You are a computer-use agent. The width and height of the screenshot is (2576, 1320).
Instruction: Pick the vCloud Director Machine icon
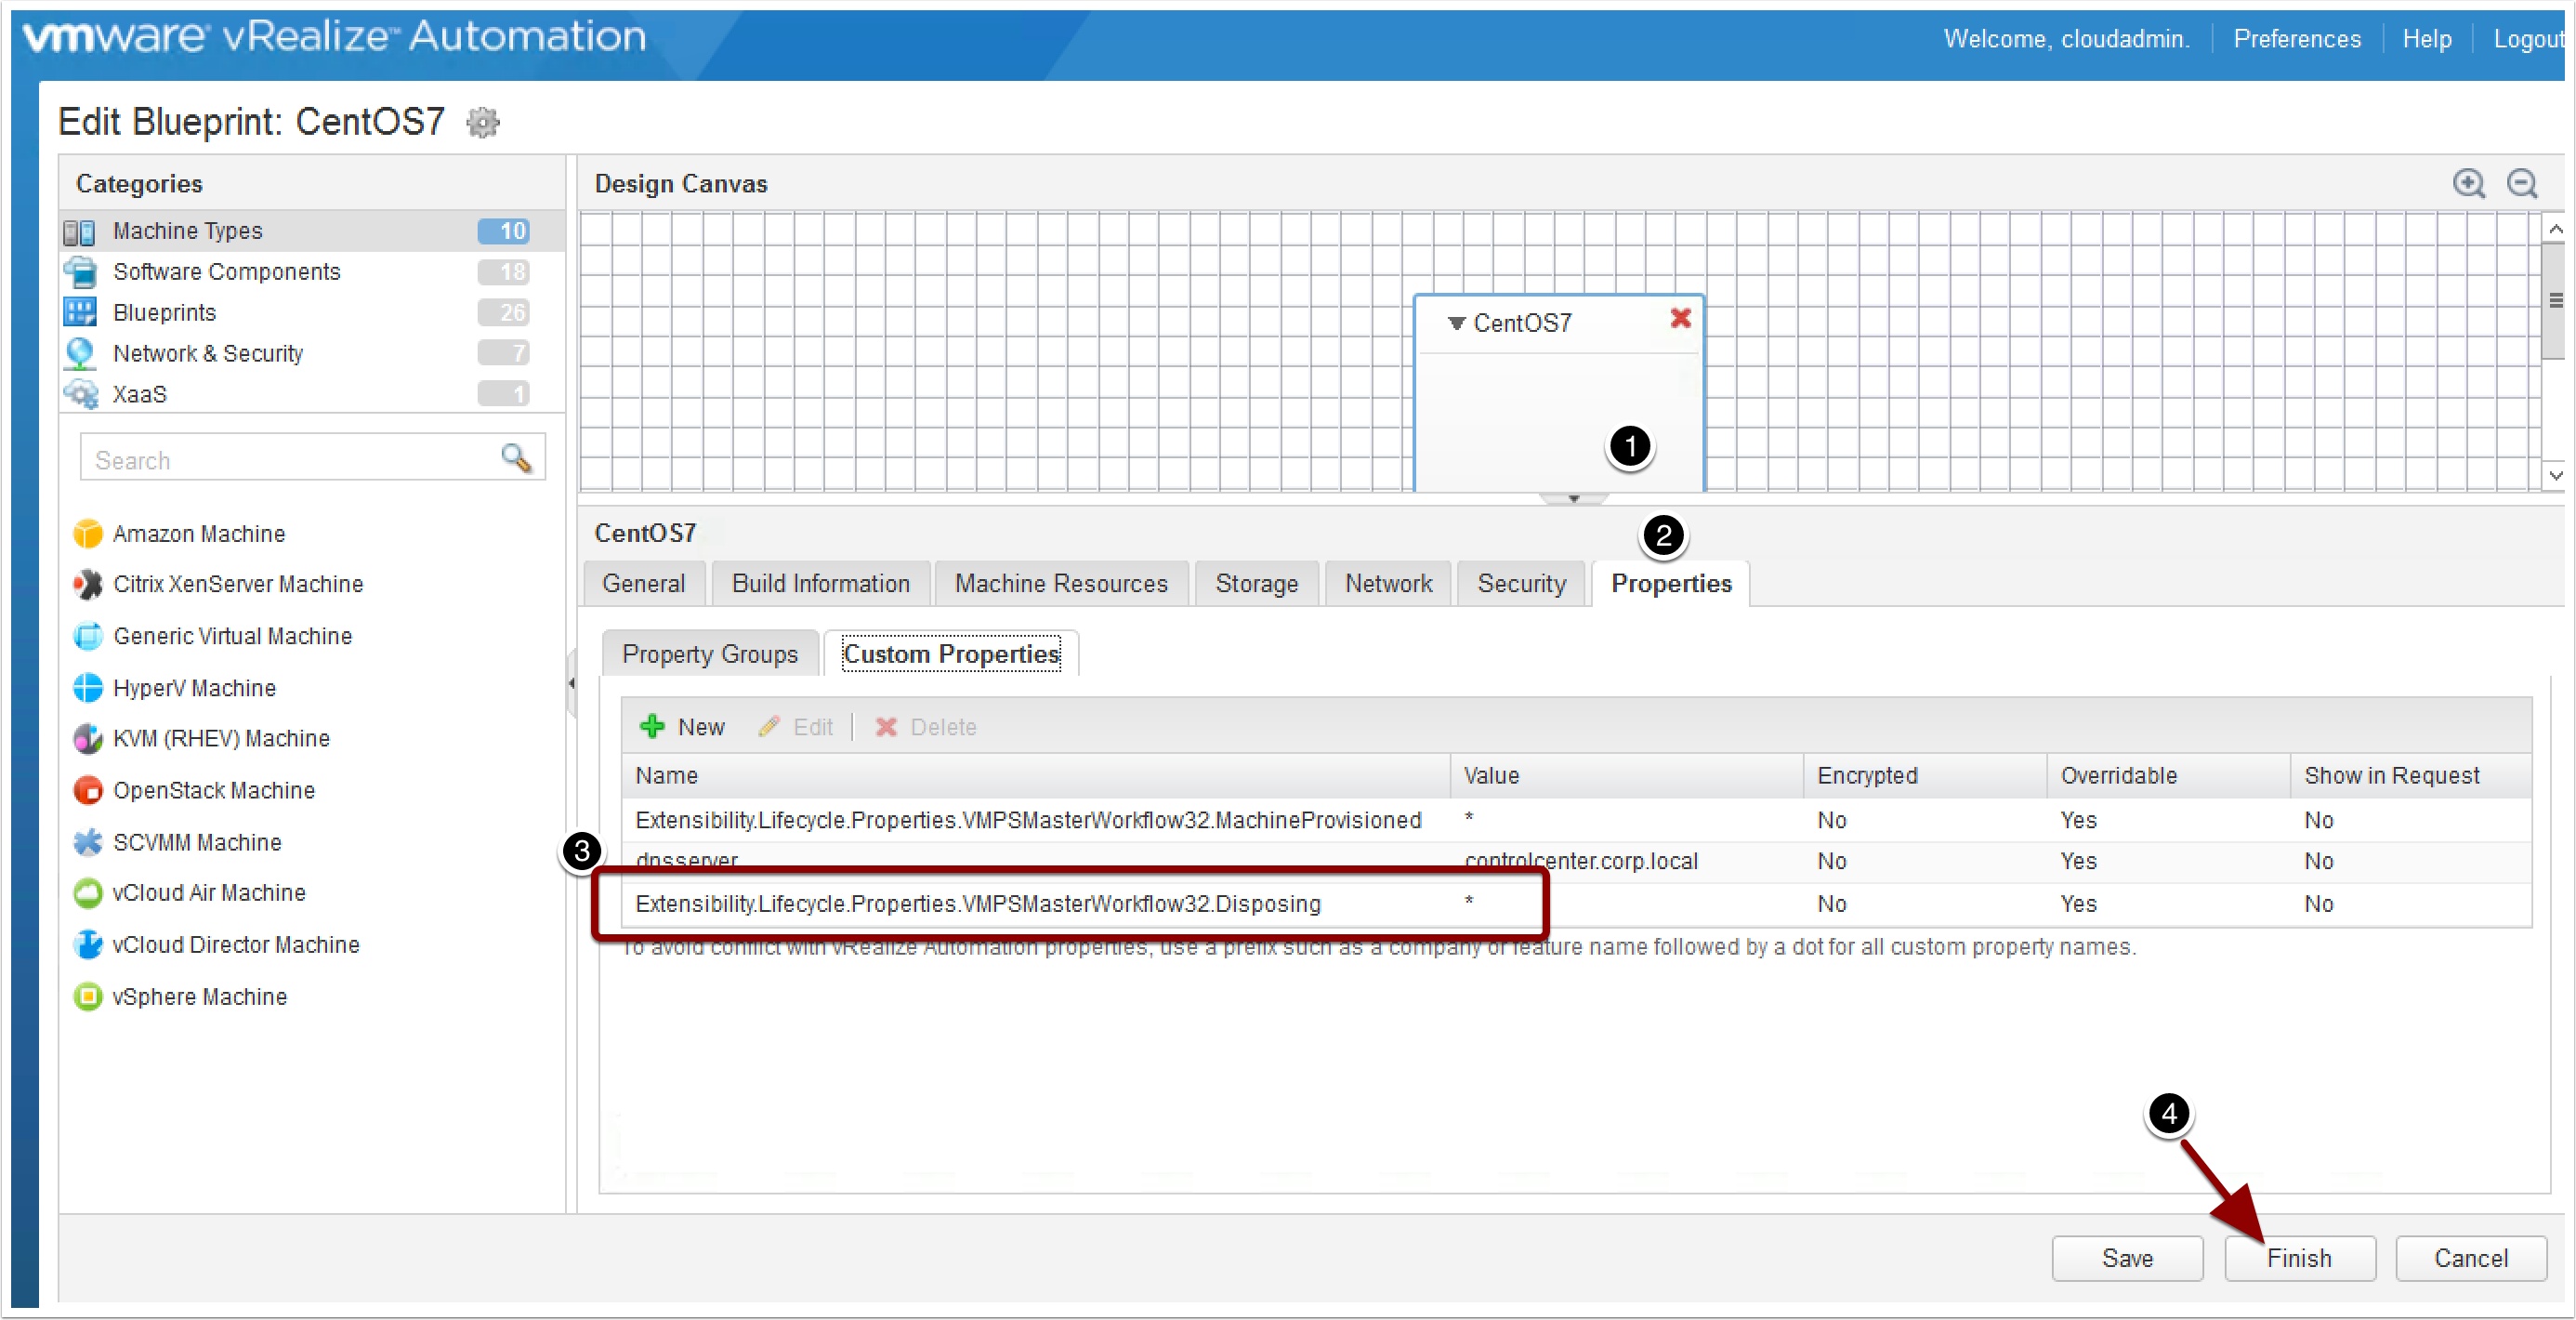point(88,945)
